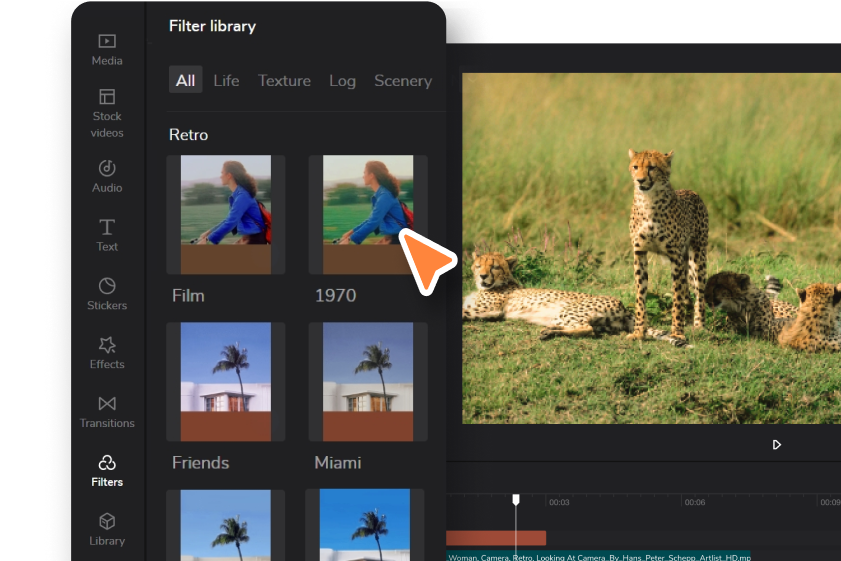Apply the Friends filter thumbnail

pyautogui.click(x=226, y=381)
